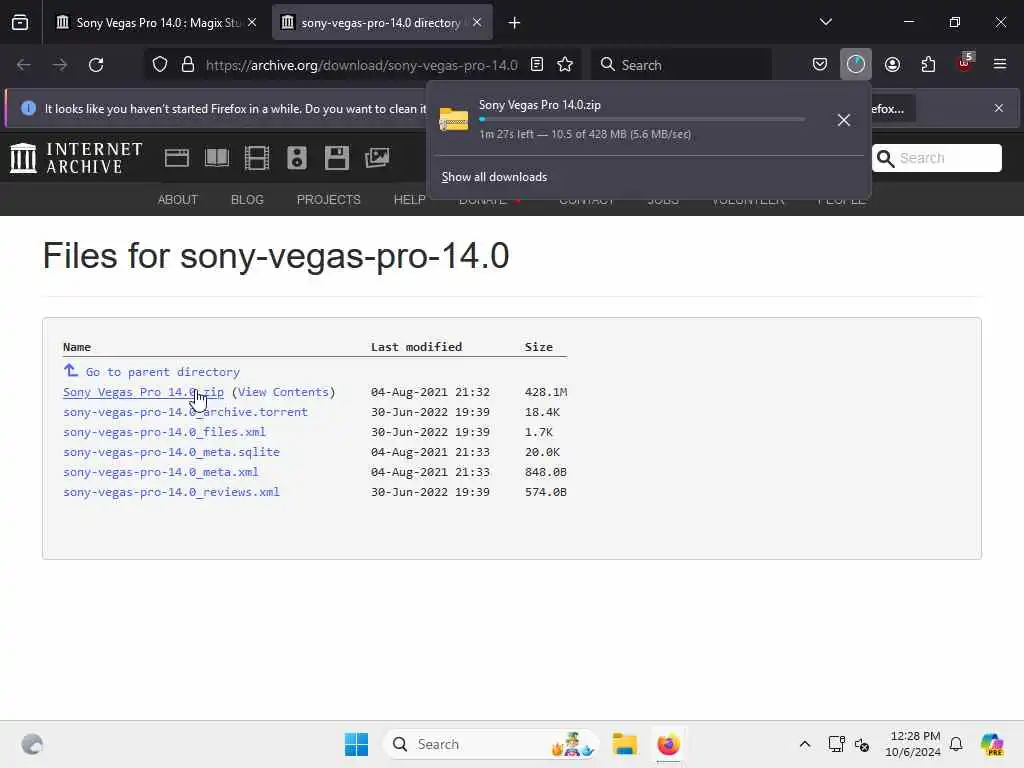Open the Video film strip icon
This screenshot has height=768, width=1024.
257,158
